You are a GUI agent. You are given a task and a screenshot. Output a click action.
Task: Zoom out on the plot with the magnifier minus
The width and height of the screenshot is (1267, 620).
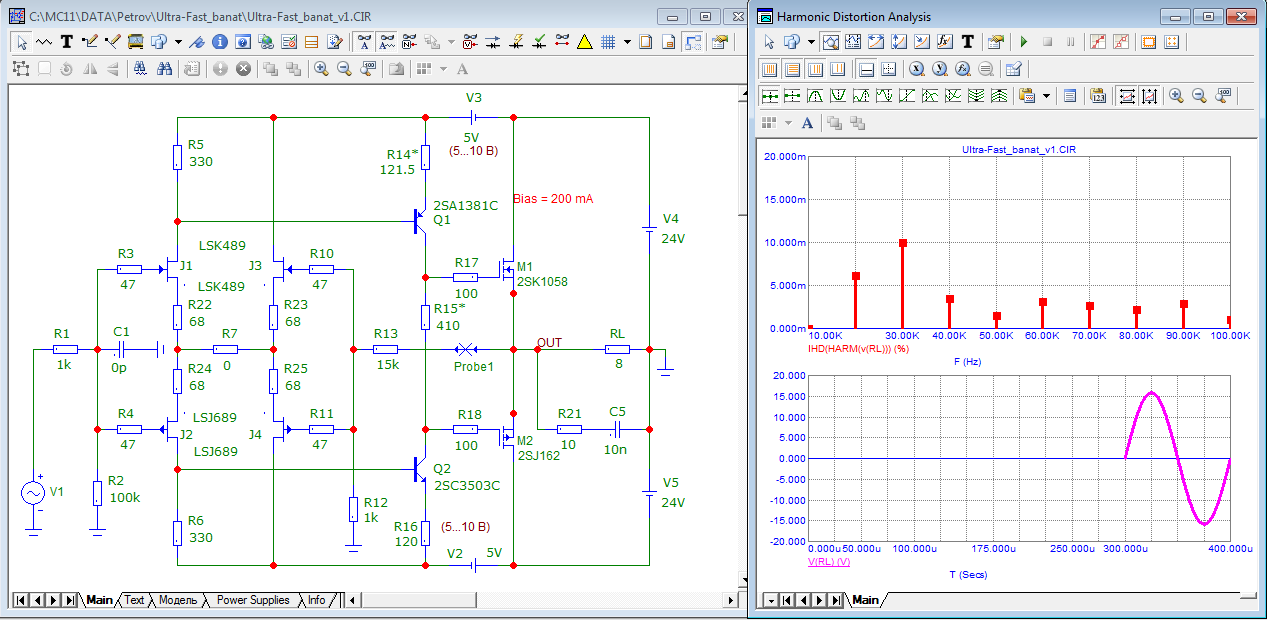pyautogui.click(x=1199, y=96)
